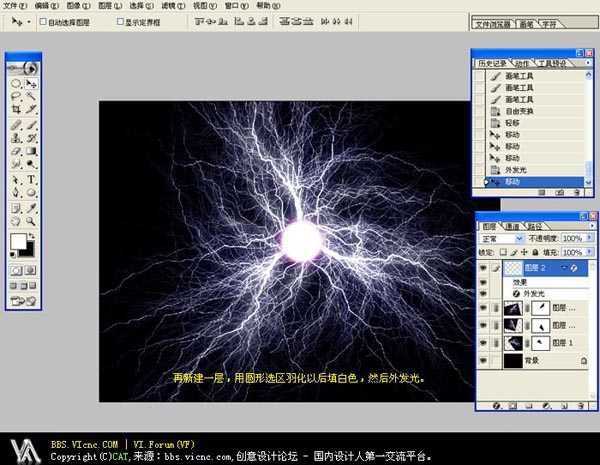Click the foreground color swatch

18,242
